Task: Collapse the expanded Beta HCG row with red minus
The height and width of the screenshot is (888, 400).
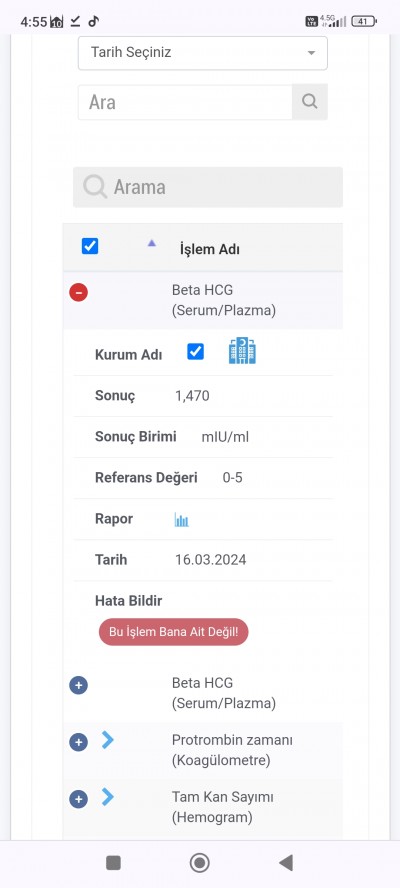Action: tap(78, 292)
